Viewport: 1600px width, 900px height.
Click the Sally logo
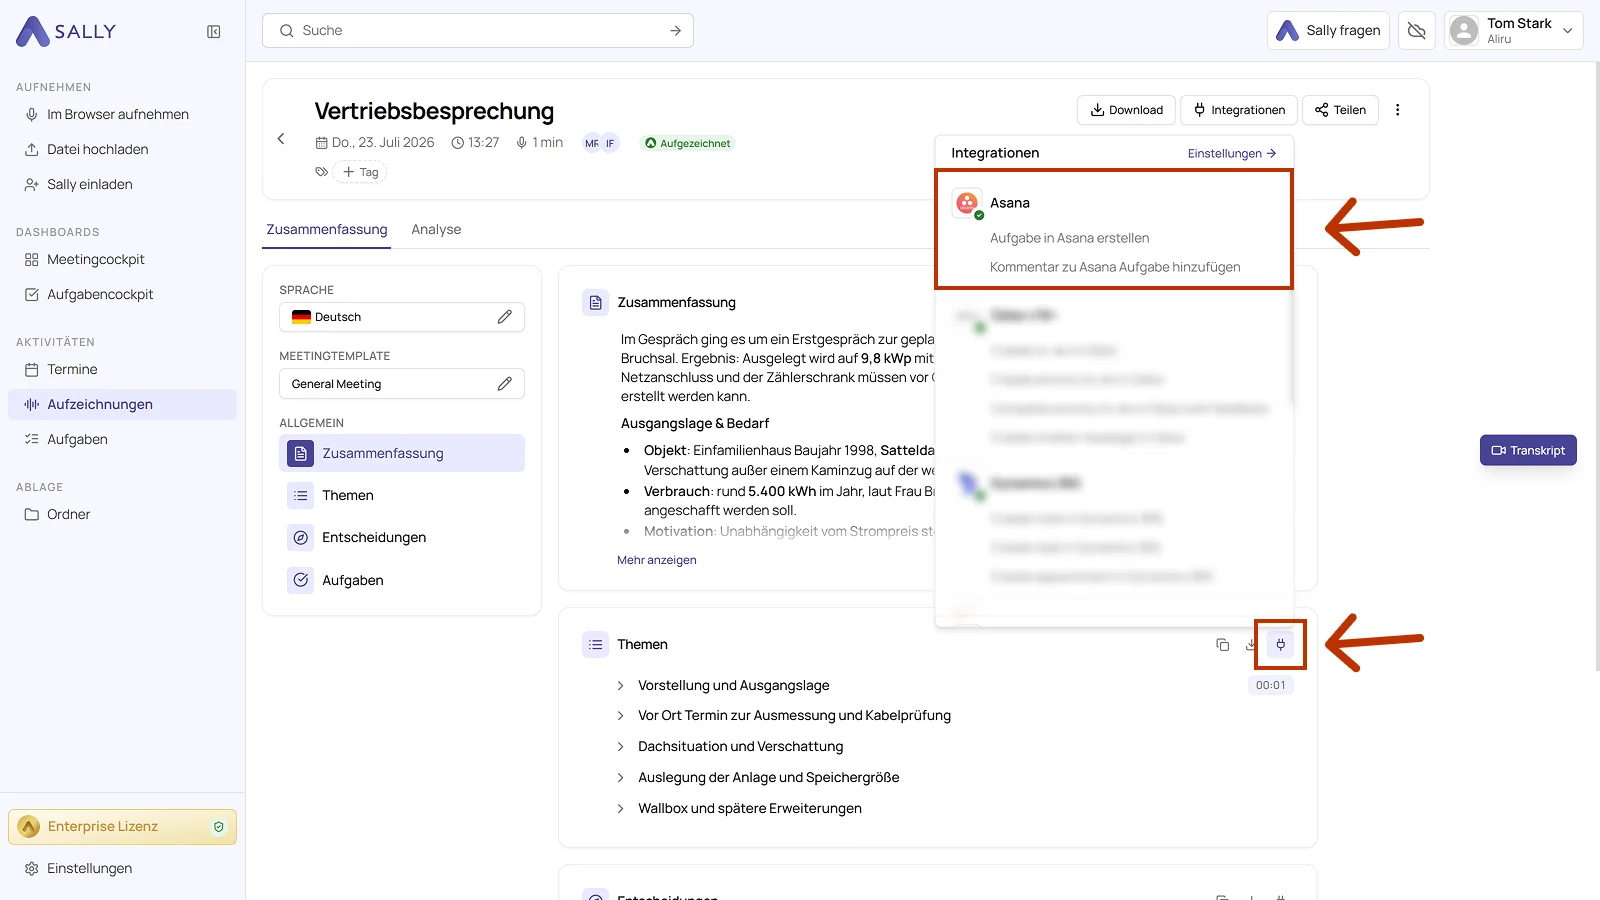point(66,32)
